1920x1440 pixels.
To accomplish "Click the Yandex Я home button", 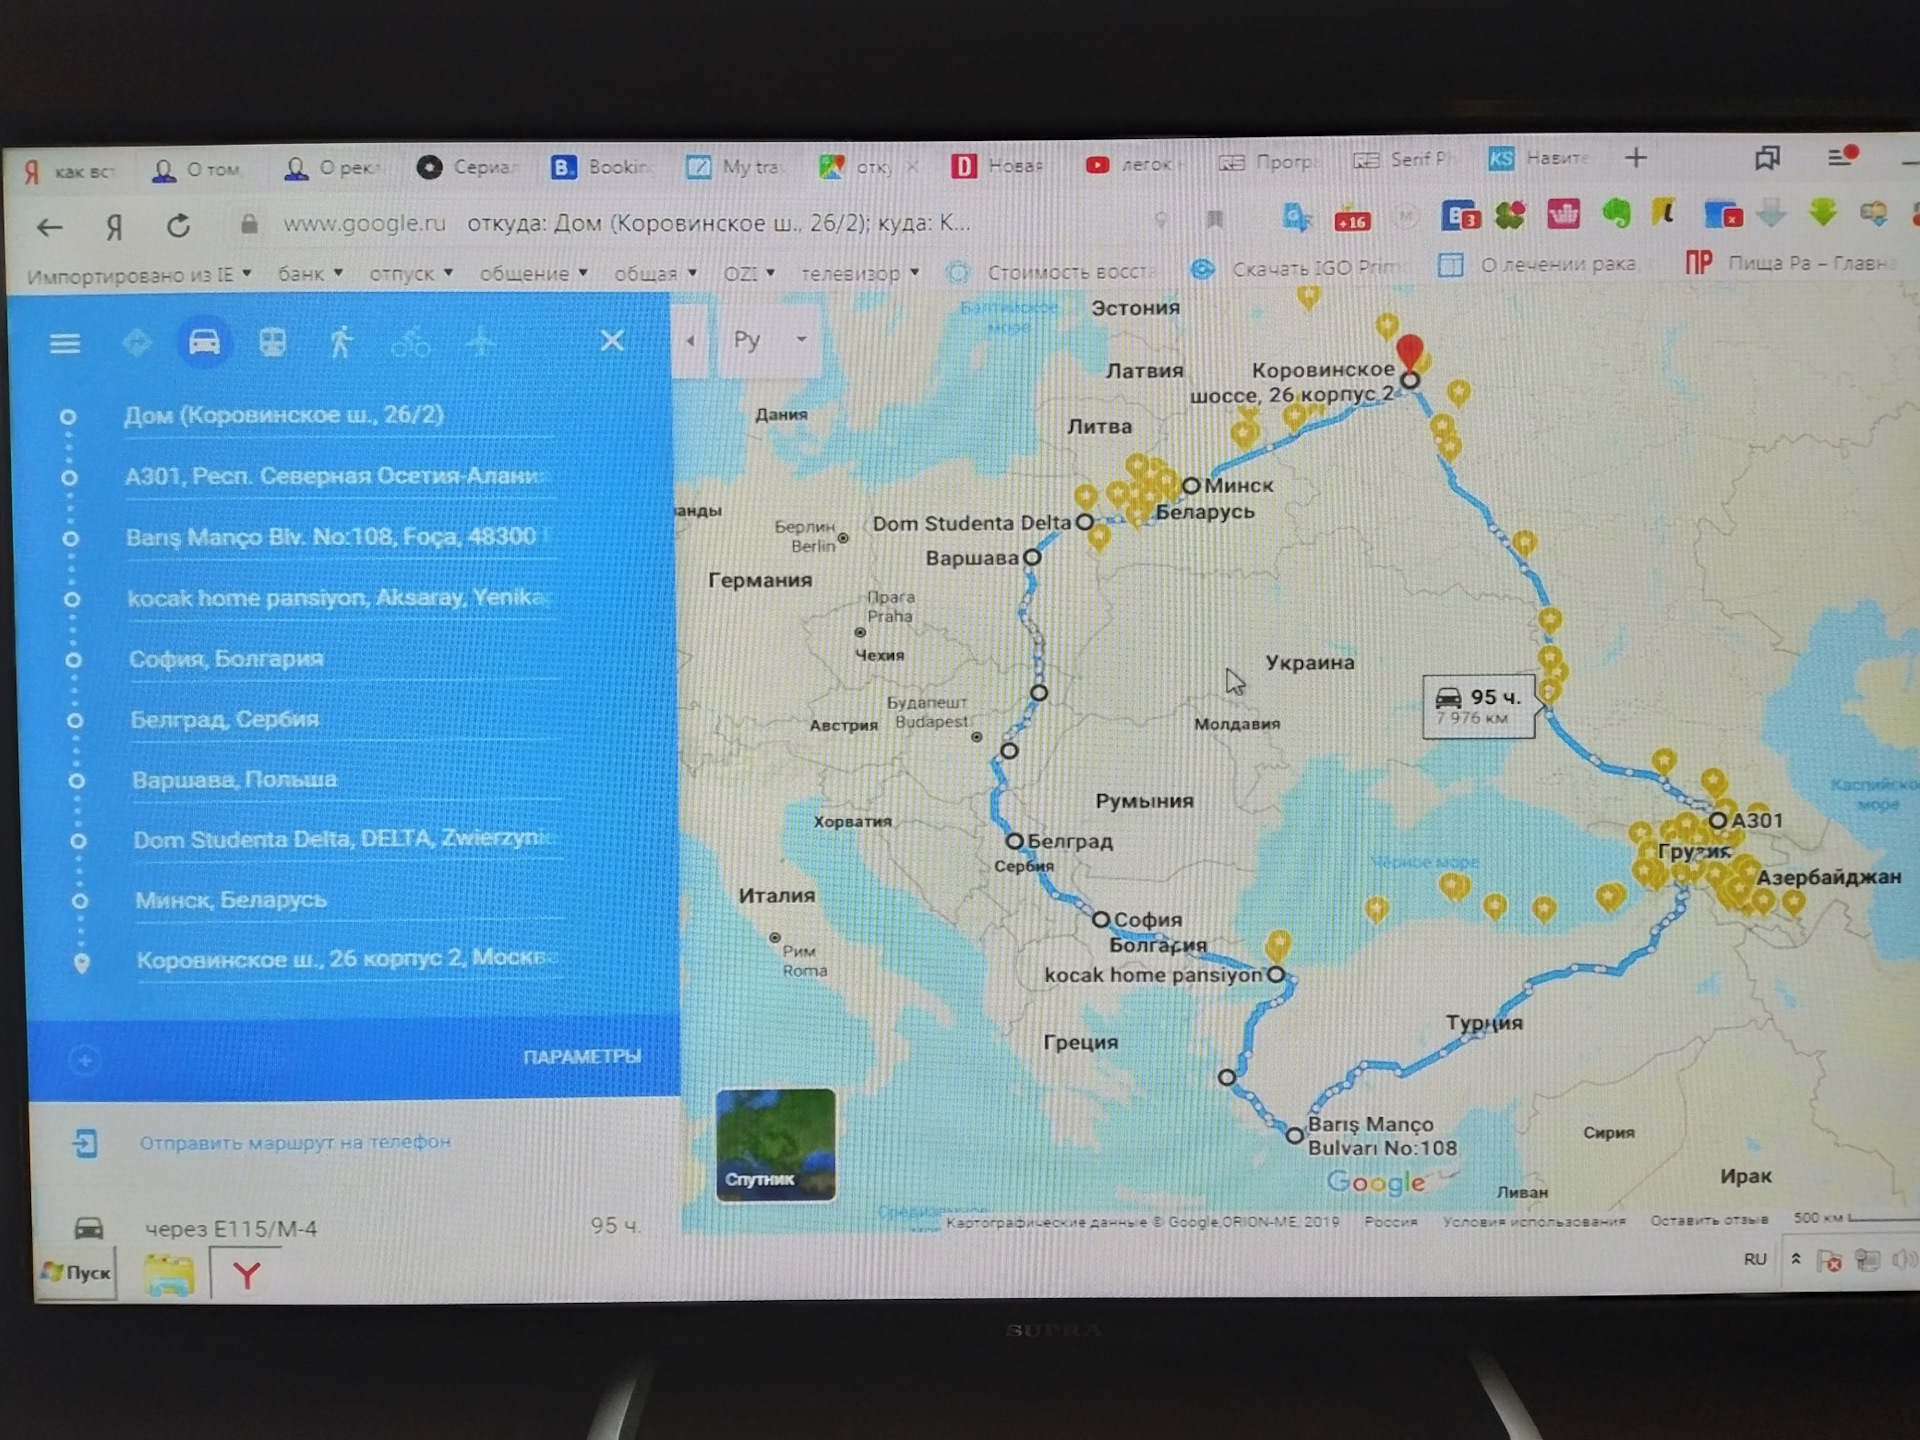I will coord(115,228).
